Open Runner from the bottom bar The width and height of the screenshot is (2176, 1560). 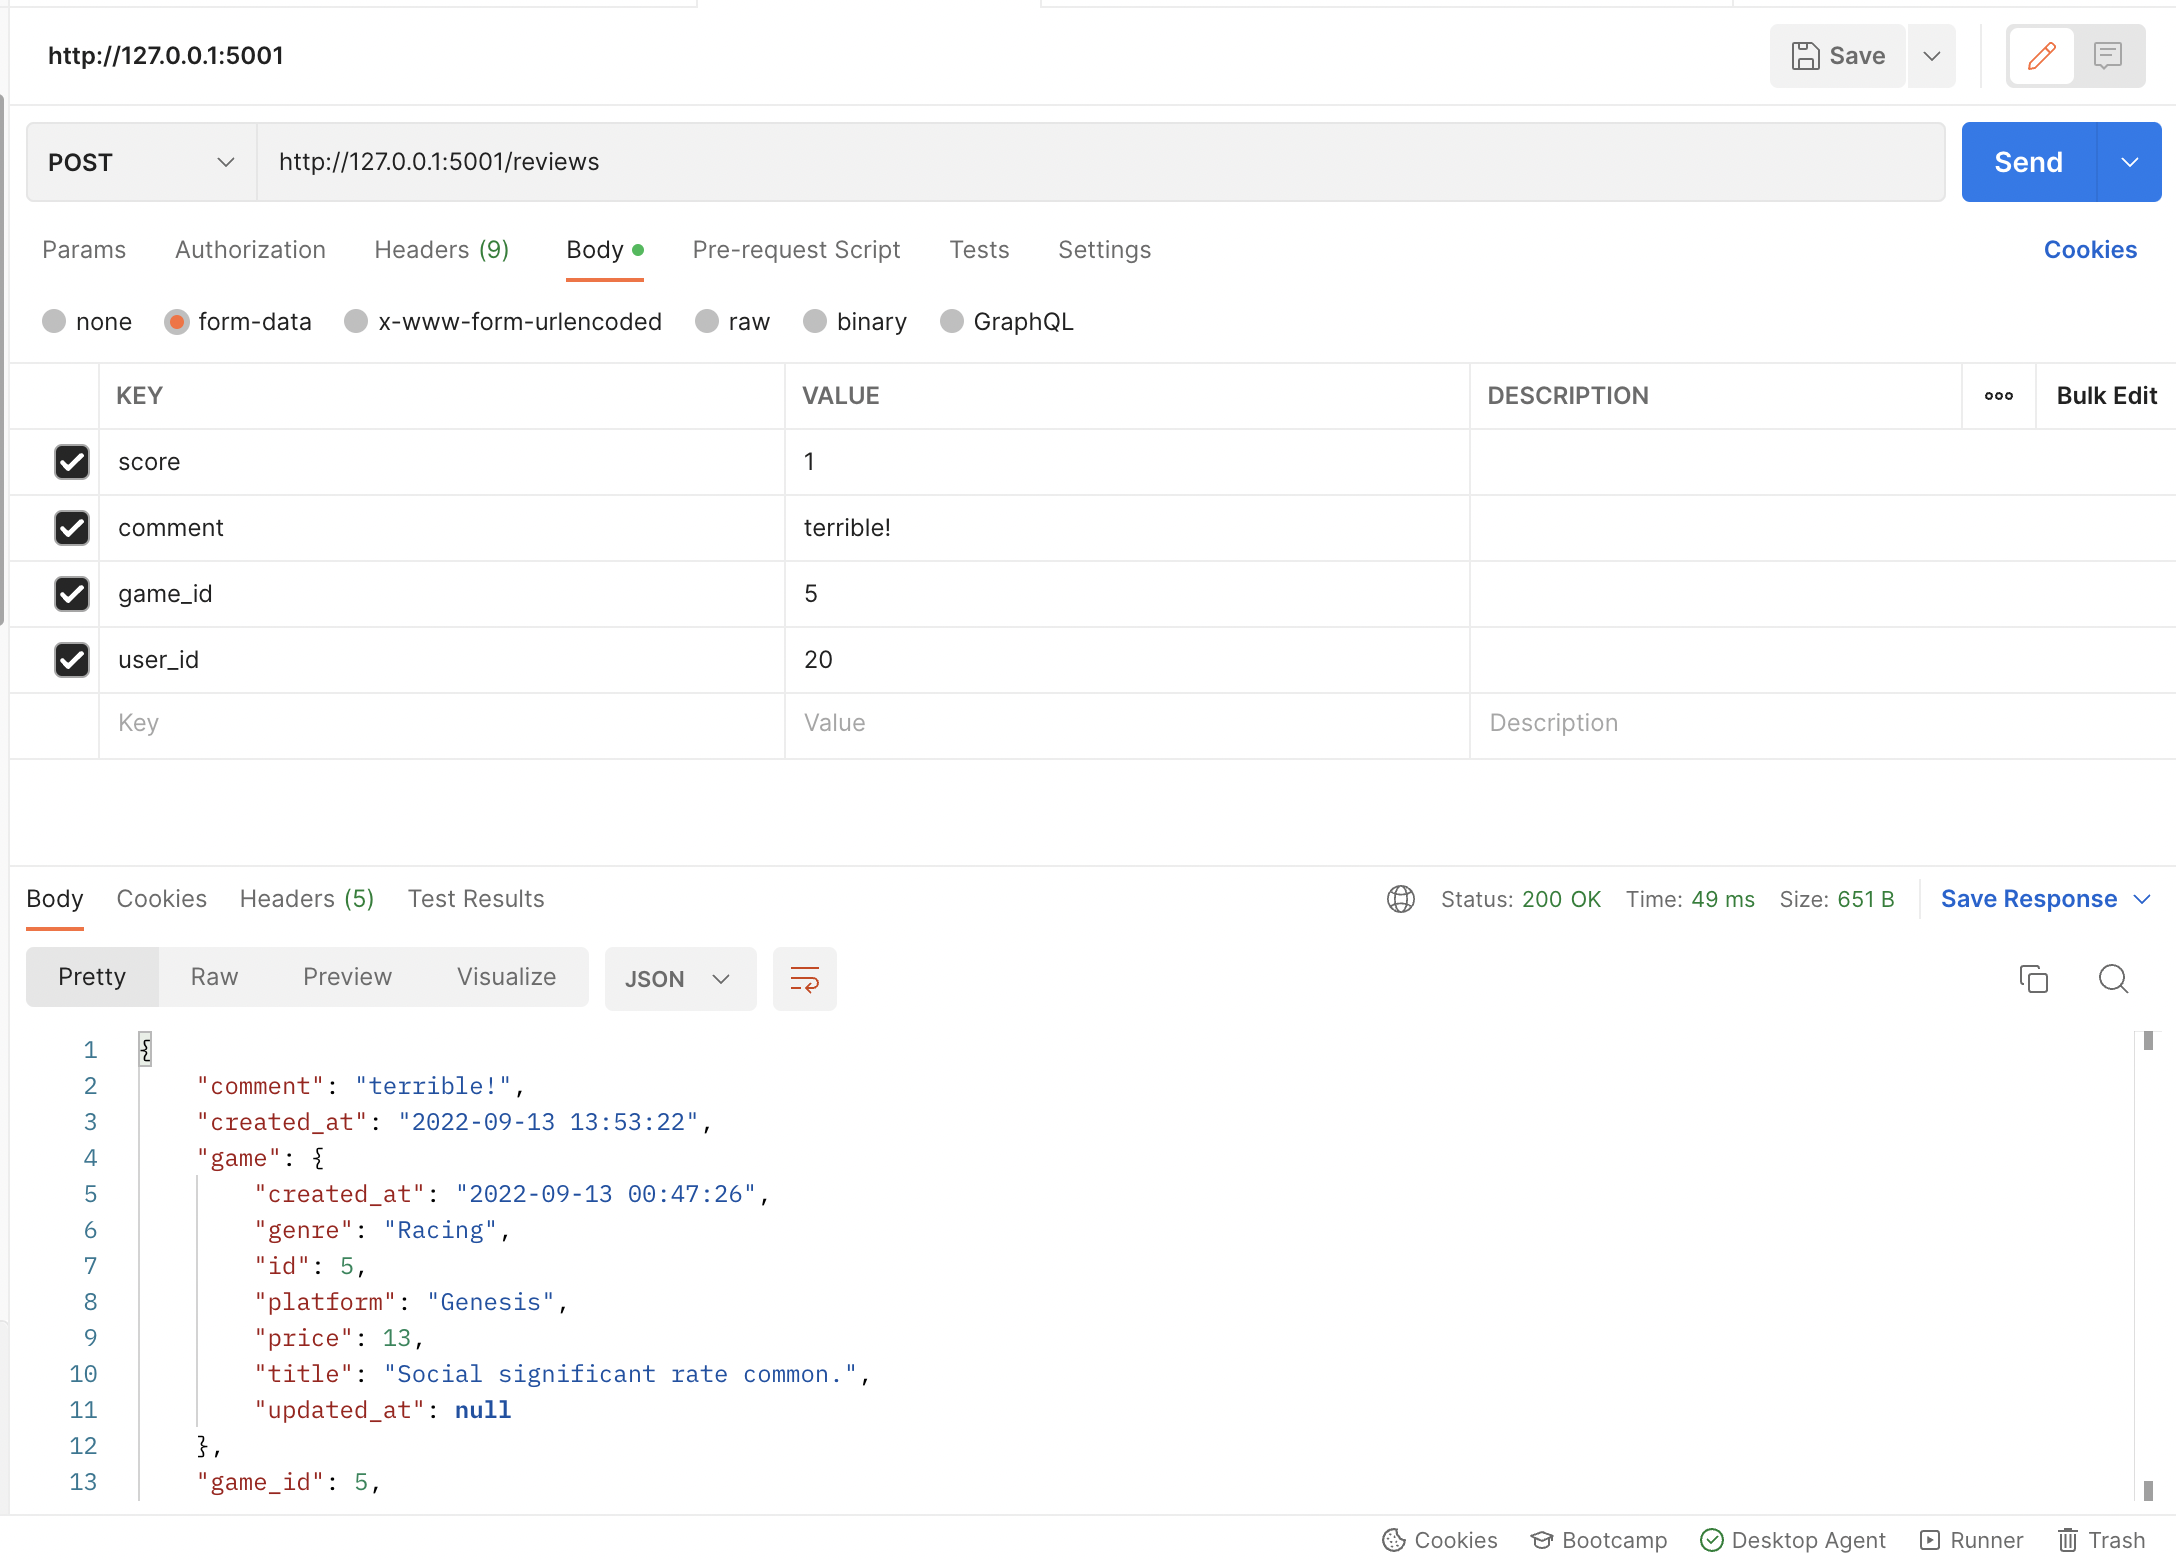(1971, 1540)
